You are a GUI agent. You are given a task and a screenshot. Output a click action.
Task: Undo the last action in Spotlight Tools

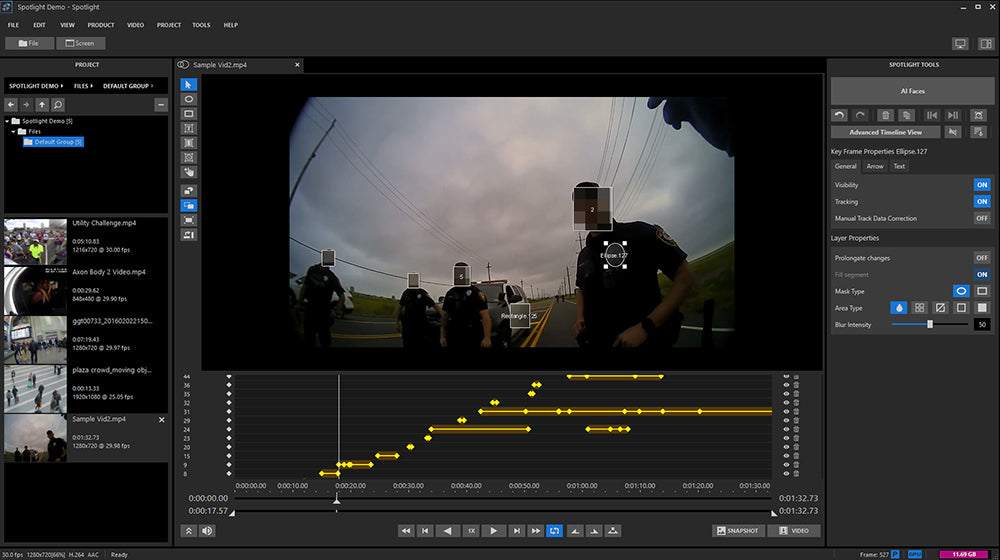pyautogui.click(x=840, y=116)
